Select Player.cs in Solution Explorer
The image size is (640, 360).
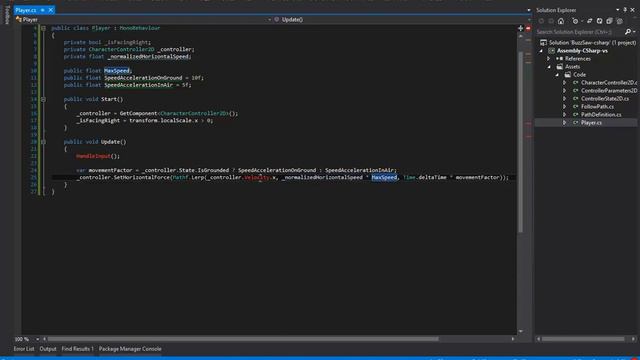[591, 123]
